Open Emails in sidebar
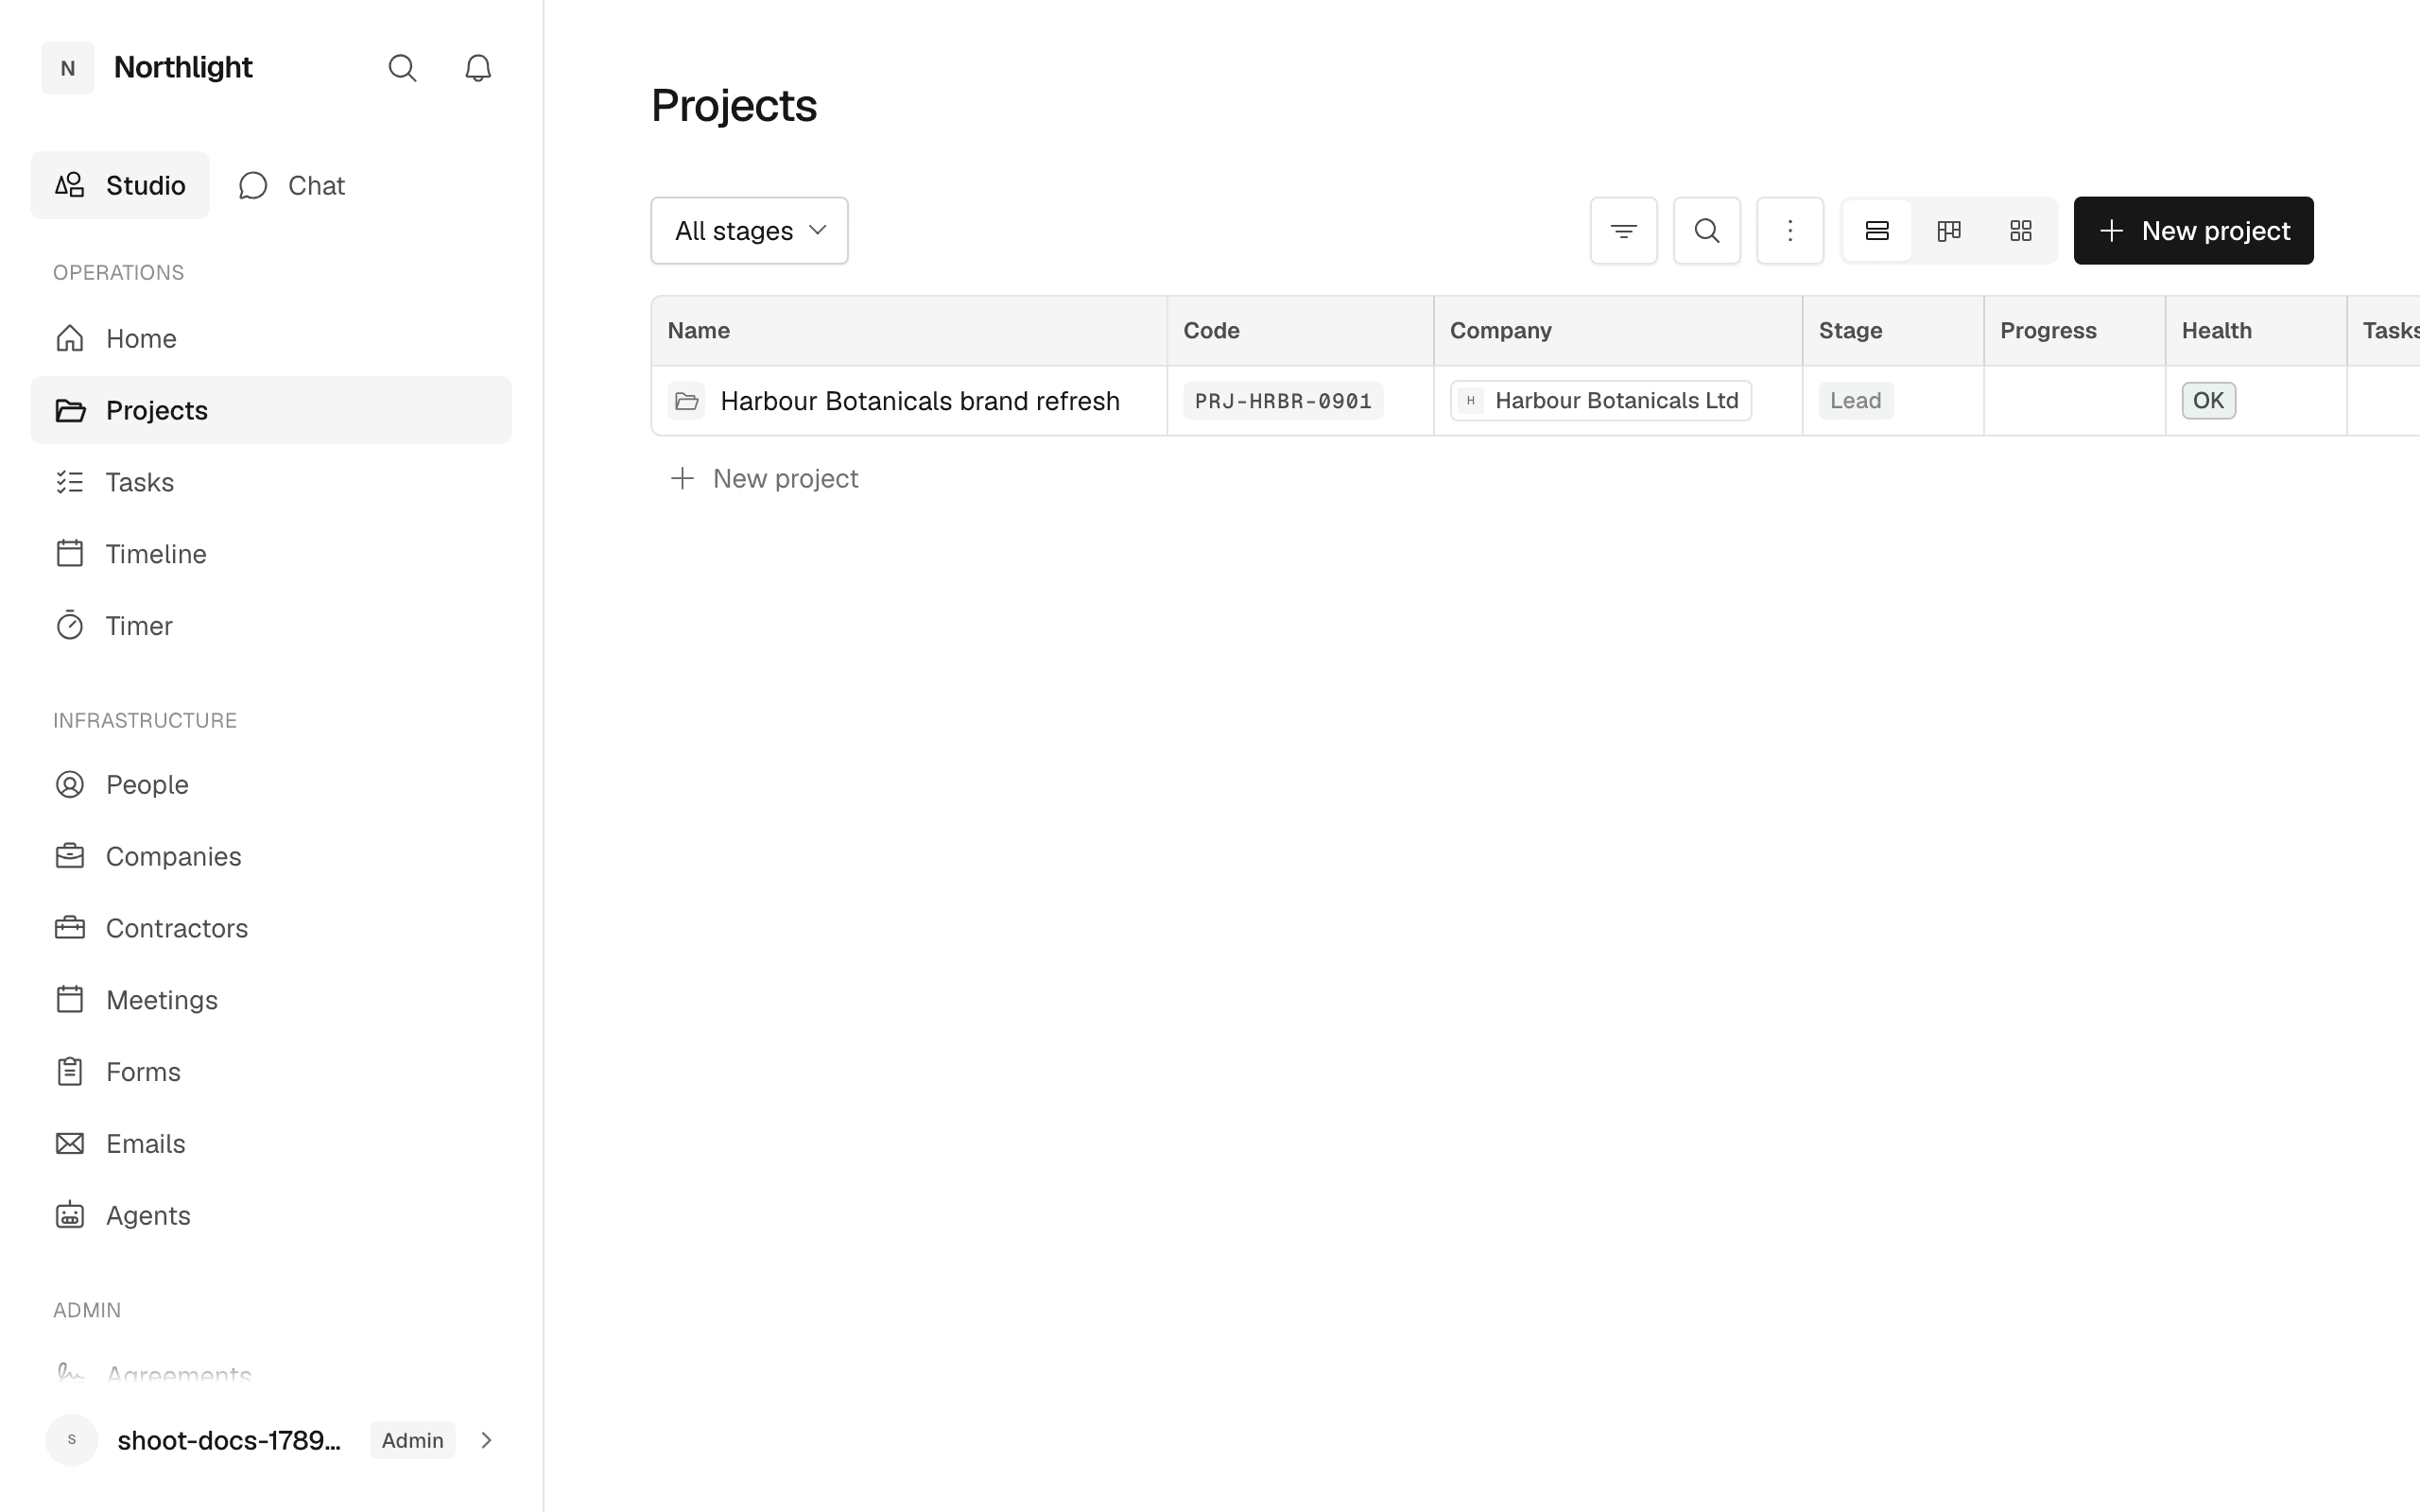The image size is (2420, 1512). coord(271,1144)
